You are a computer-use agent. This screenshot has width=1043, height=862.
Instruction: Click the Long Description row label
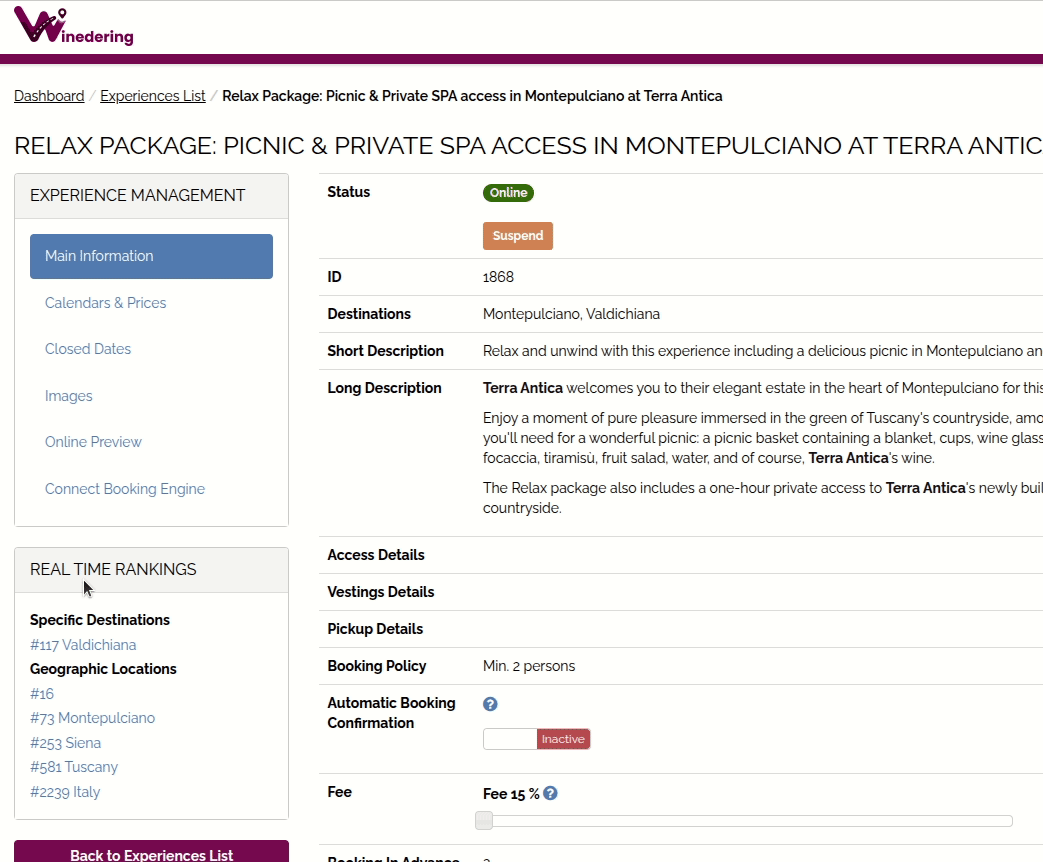pos(384,388)
